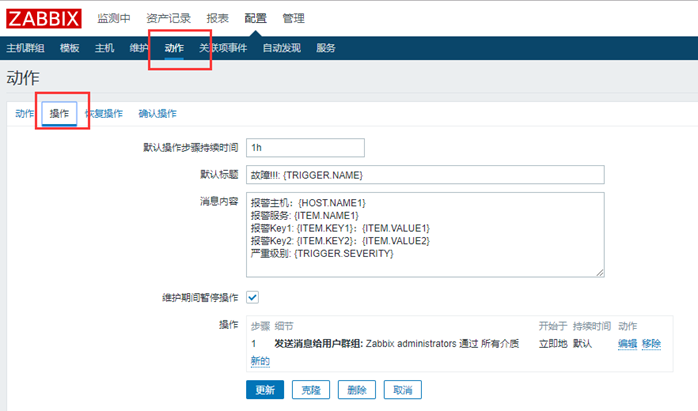The height and width of the screenshot is (411, 698).
Task: Switch to the 恢复操作 tab
Action: click(x=104, y=114)
